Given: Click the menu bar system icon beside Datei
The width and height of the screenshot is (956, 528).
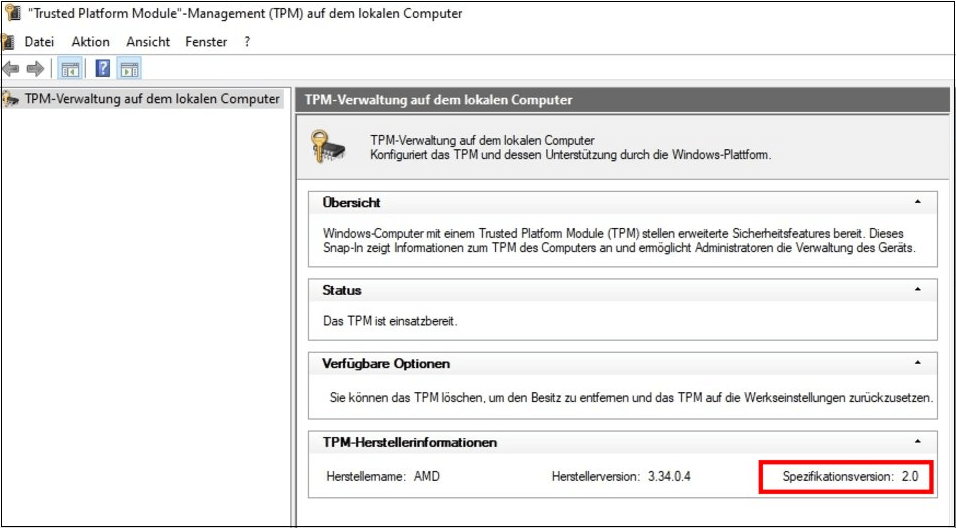Looking at the screenshot, I should (x=8, y=42).
